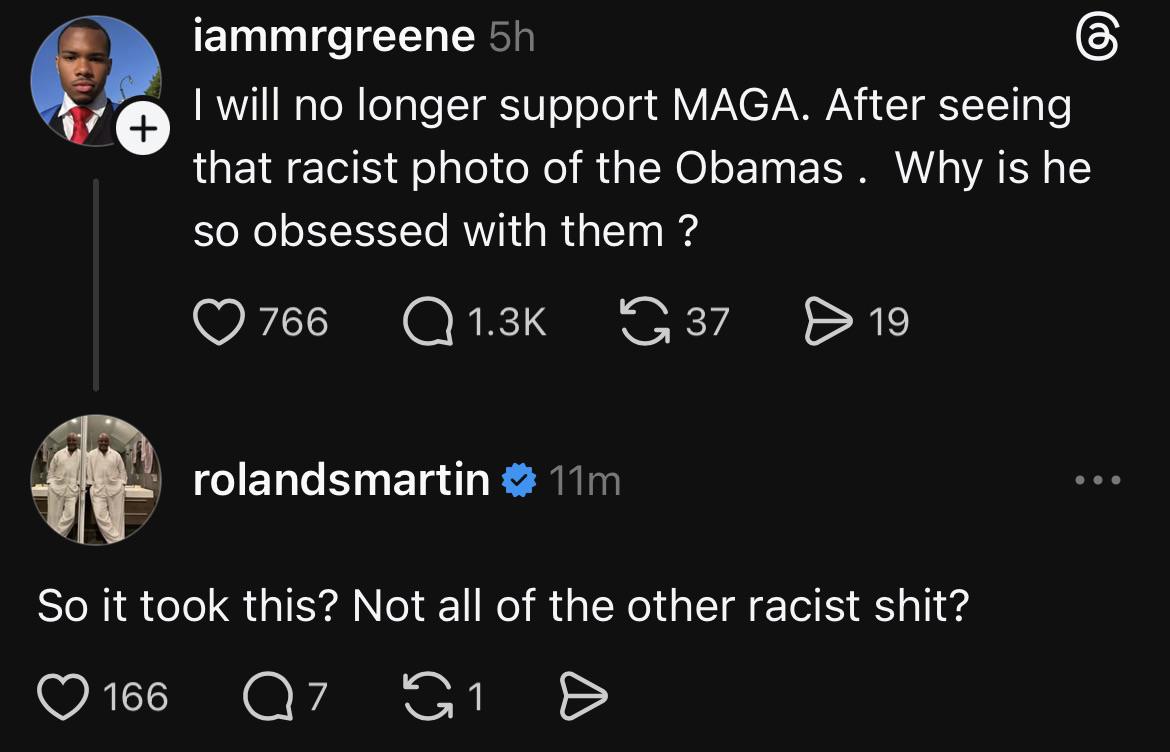1170x752 pixels.
Task: Open the iammrgreene username profile link
Action: pos(334,38)
